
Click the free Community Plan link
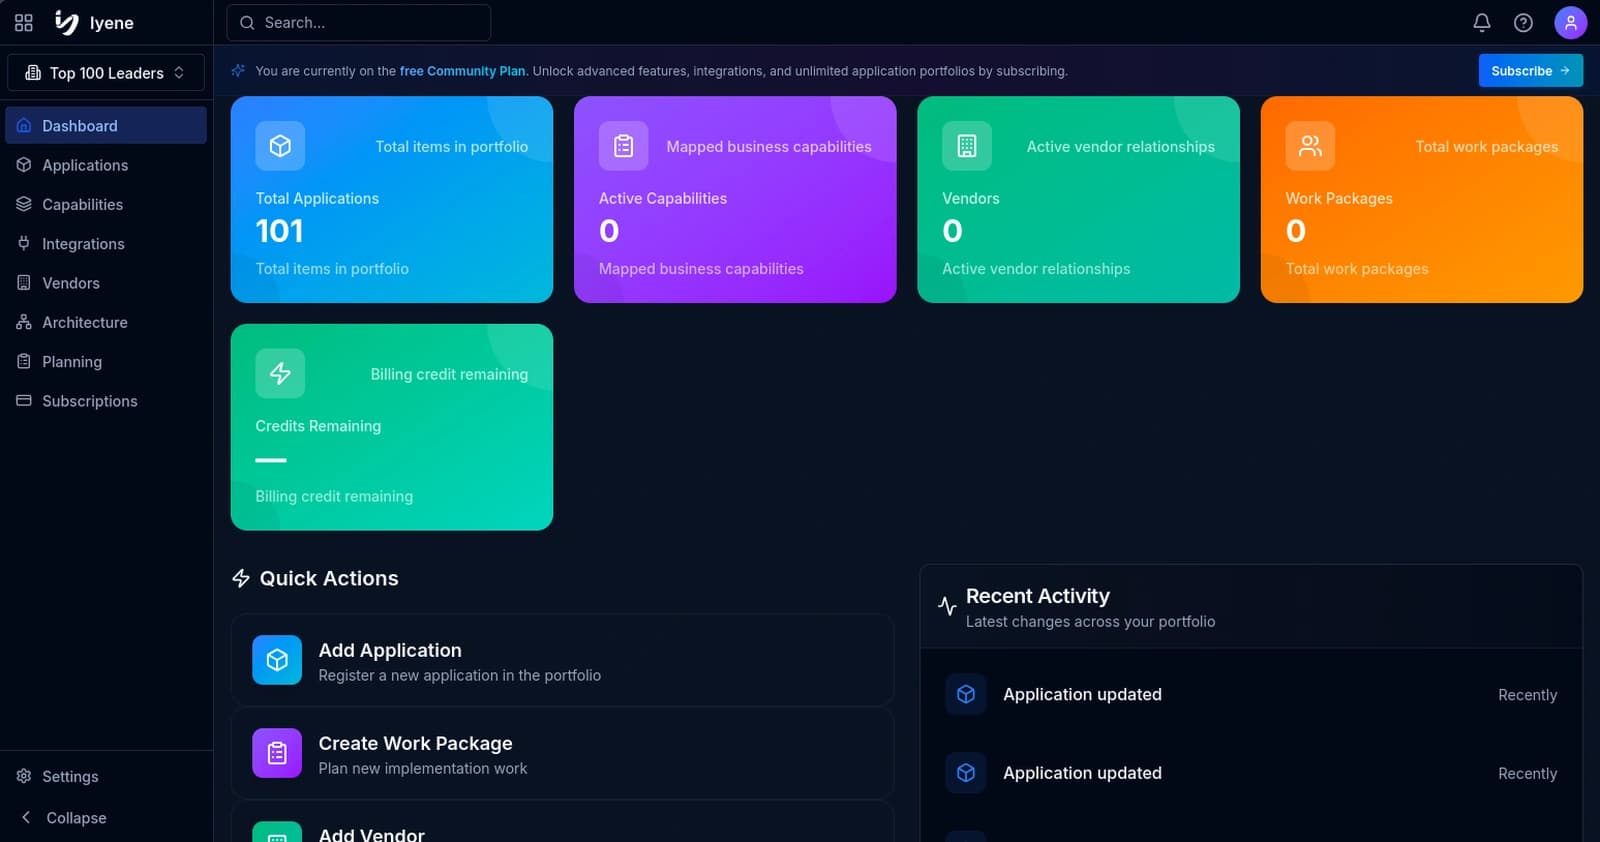pos(462,71)
